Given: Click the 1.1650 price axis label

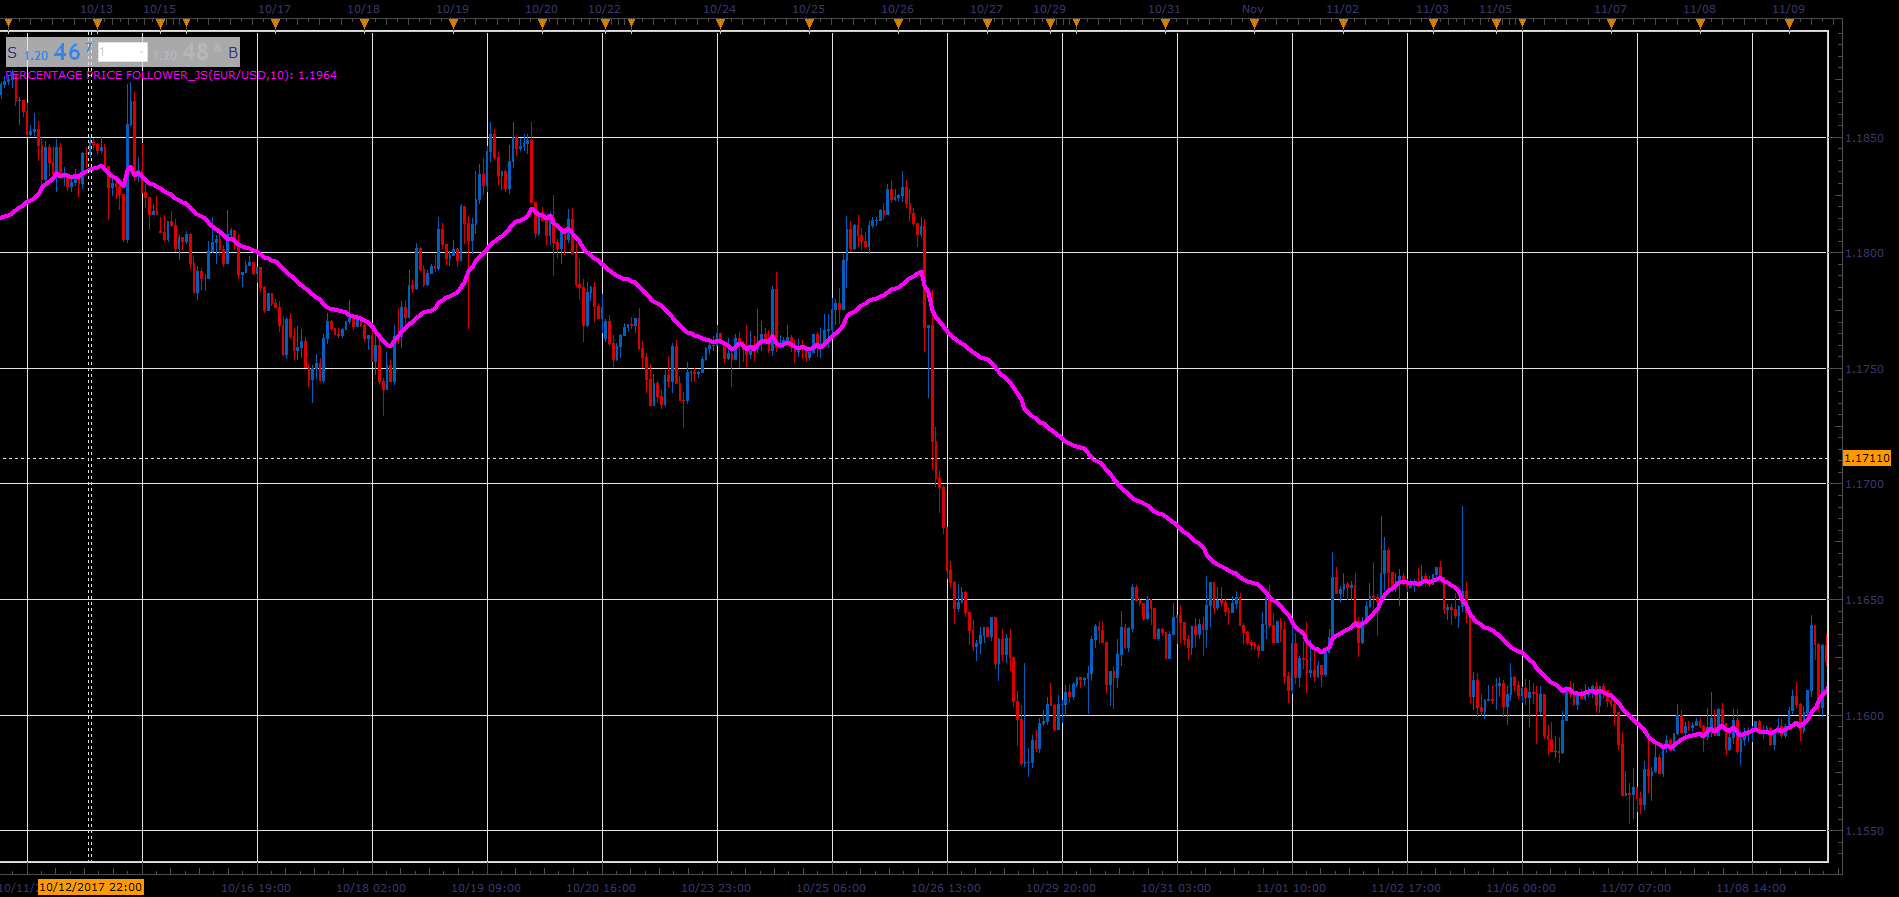Looking at the screenshot, I should coord(1864,600).
